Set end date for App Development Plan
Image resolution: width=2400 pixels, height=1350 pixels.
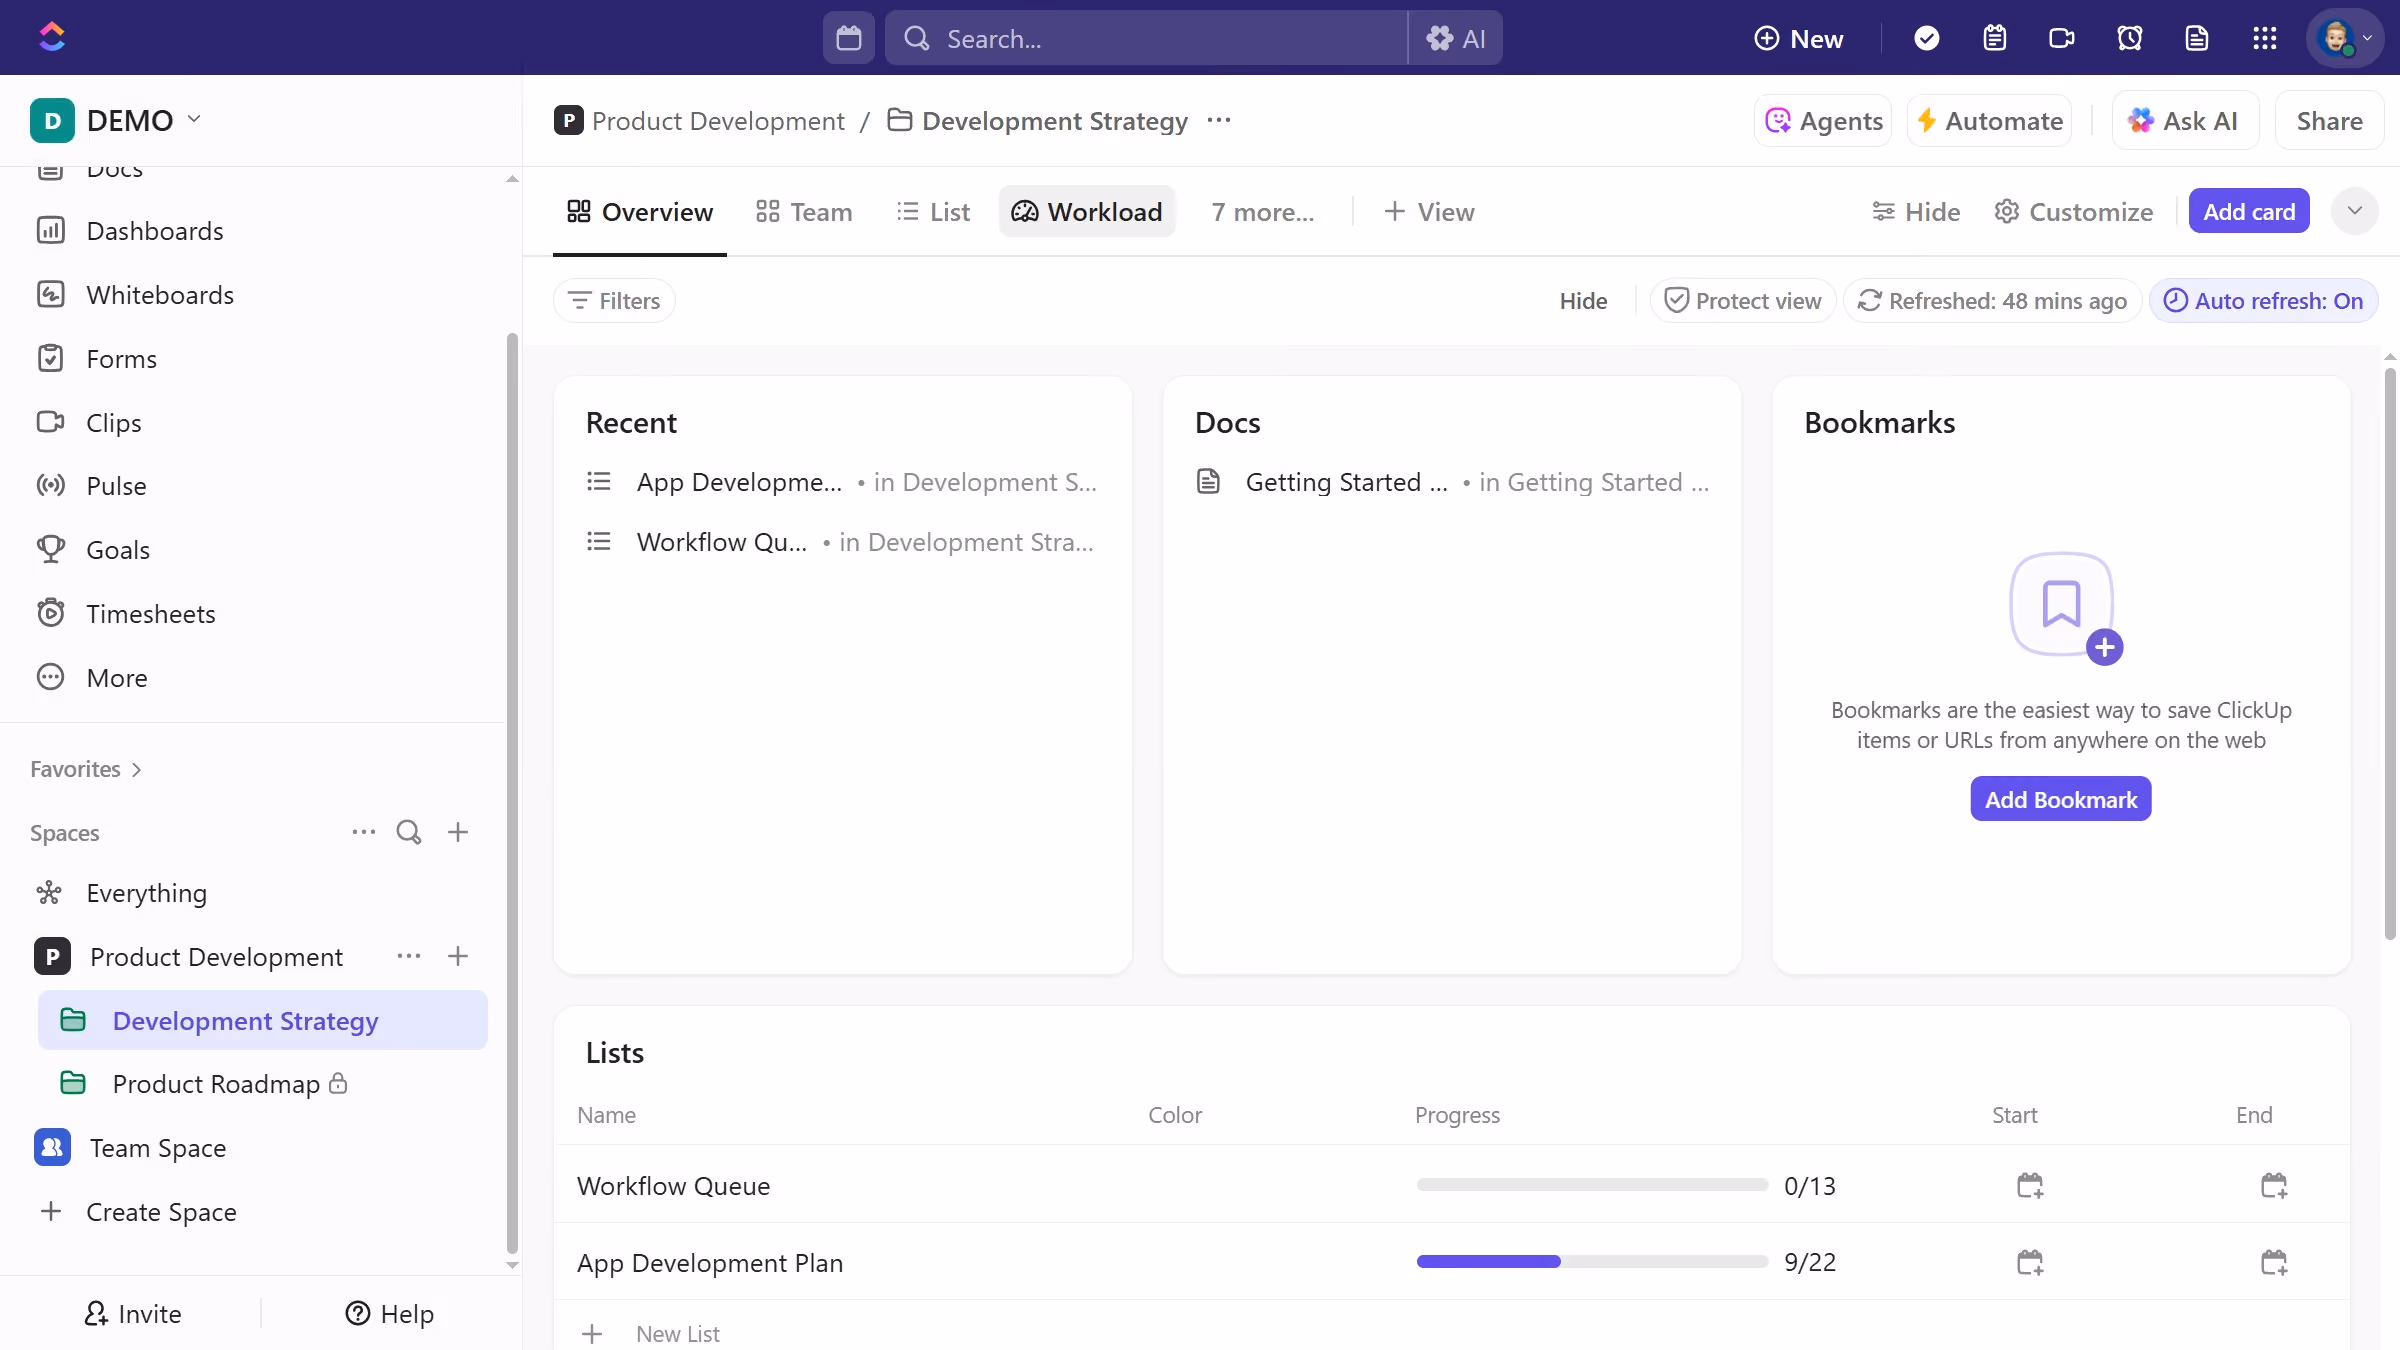[2274, 1263]
